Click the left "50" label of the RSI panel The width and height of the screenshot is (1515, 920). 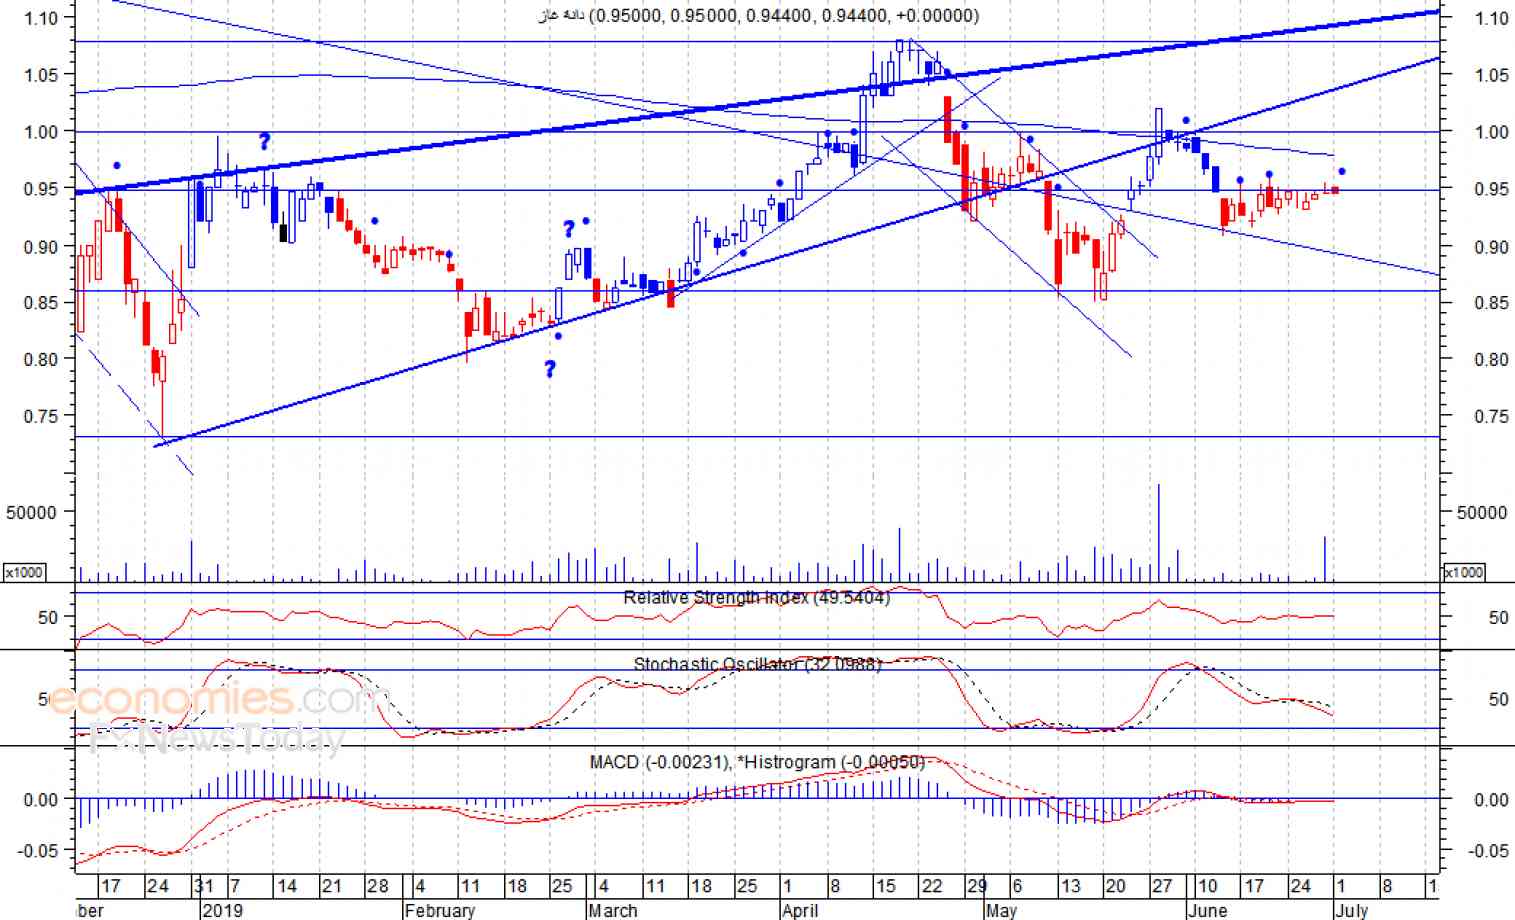coord(48,617)
